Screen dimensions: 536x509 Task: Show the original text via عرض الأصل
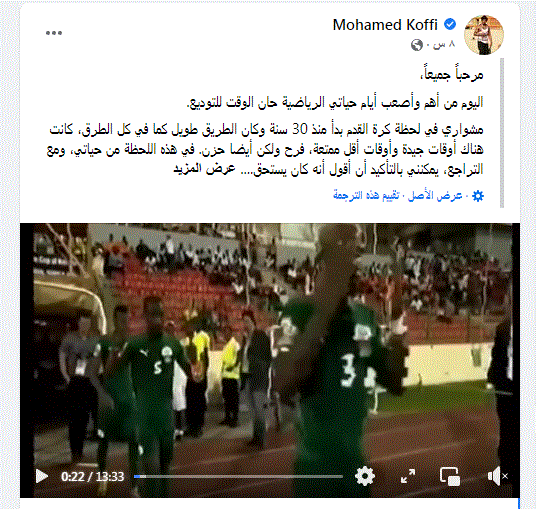(x=435, y=196)
